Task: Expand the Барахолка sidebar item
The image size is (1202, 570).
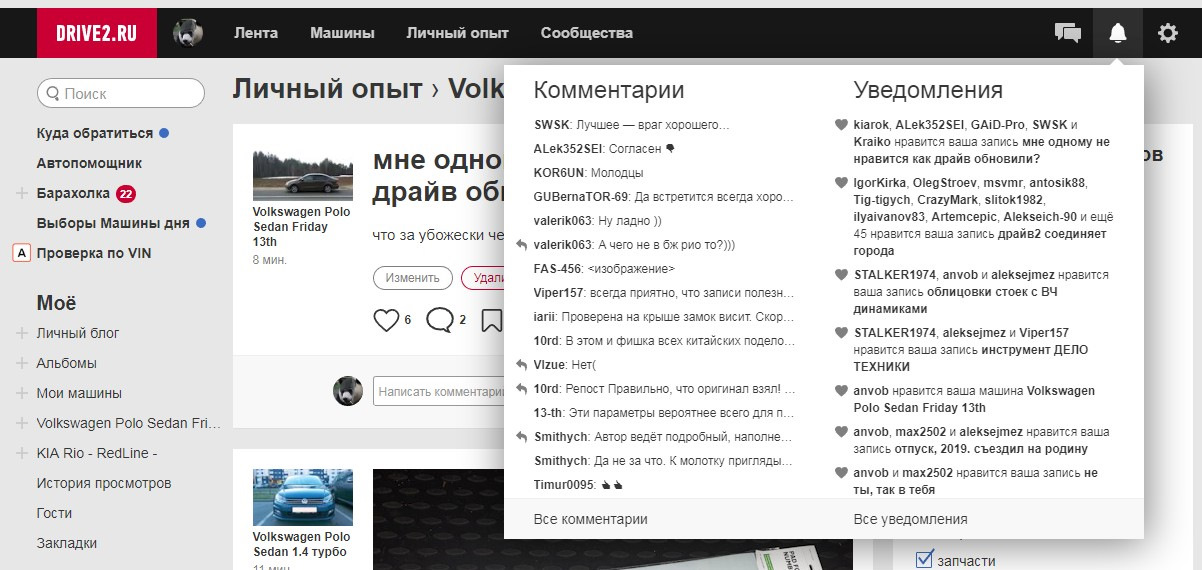Action: point(22,193)
